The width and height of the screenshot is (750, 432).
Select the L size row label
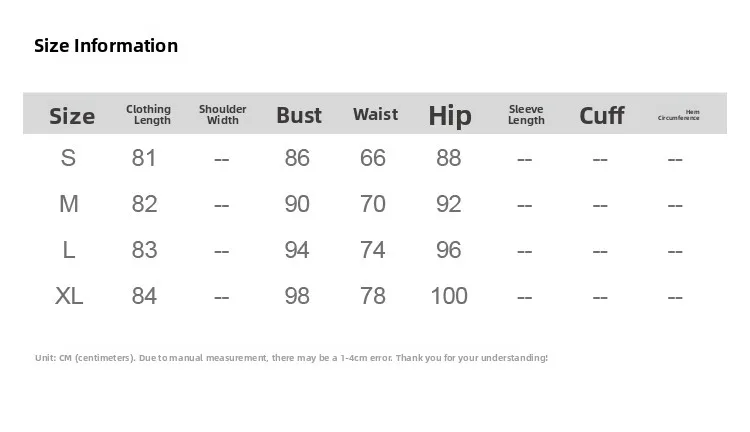coord(69,250)
